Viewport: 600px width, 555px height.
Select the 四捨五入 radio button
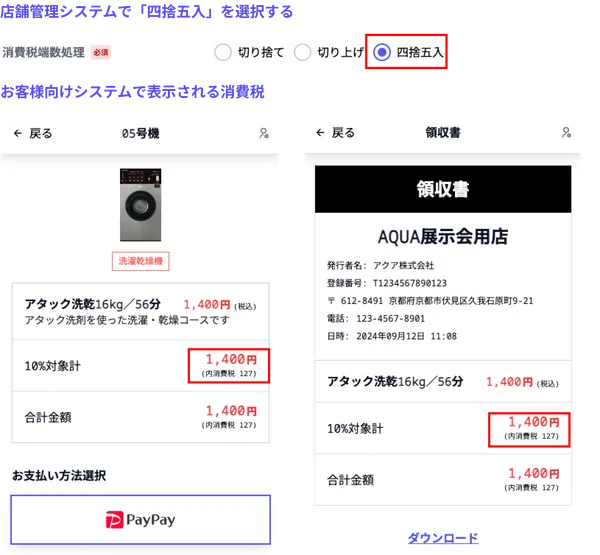(x=382, y=52)
